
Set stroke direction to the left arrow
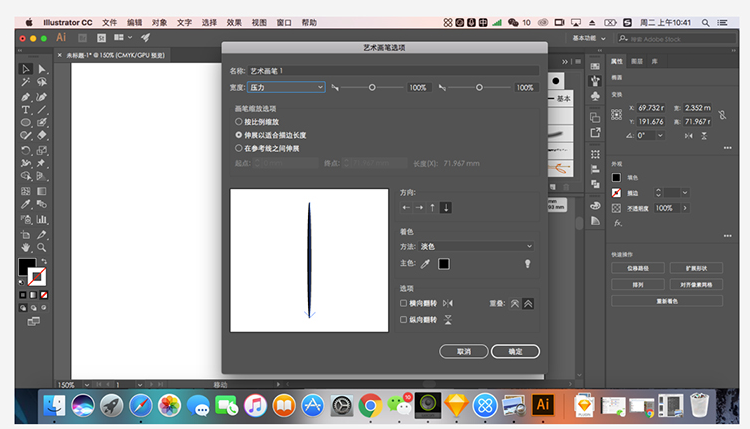pos(406,208)
